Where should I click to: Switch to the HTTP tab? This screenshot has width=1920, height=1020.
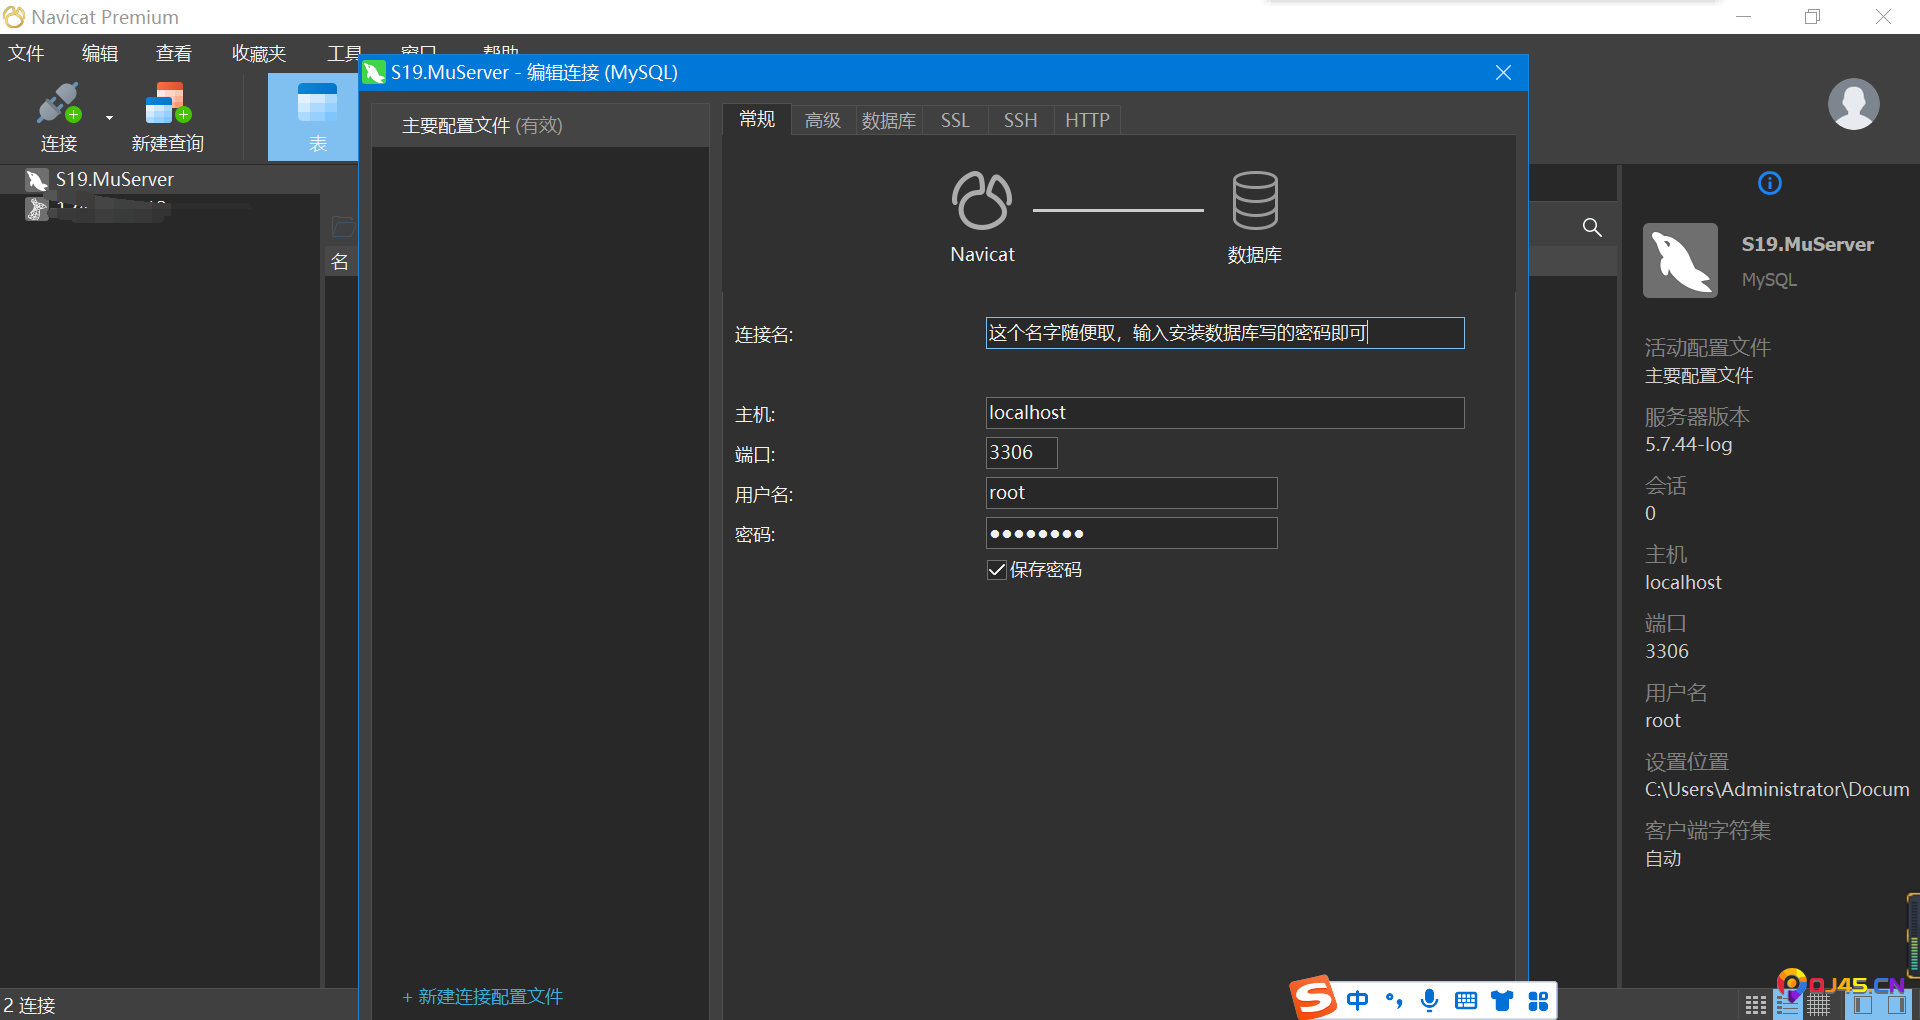tap(1087, 120)
